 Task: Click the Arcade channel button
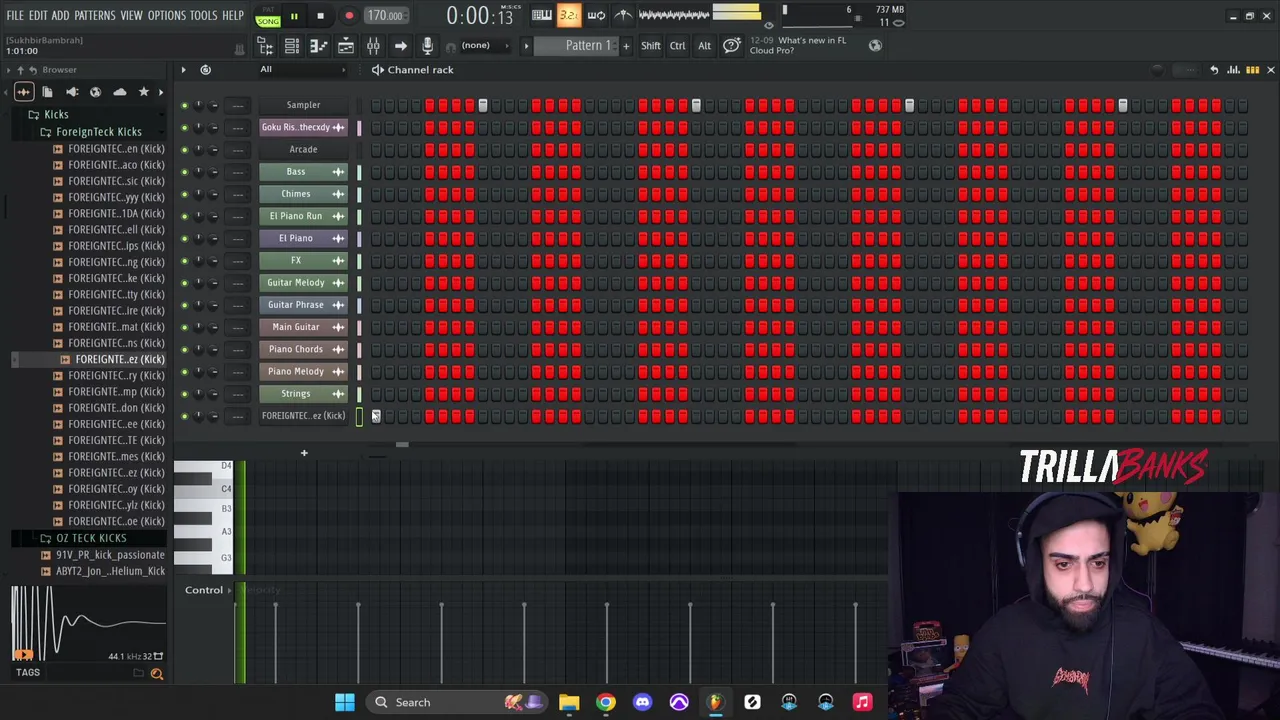coord(303,149)
